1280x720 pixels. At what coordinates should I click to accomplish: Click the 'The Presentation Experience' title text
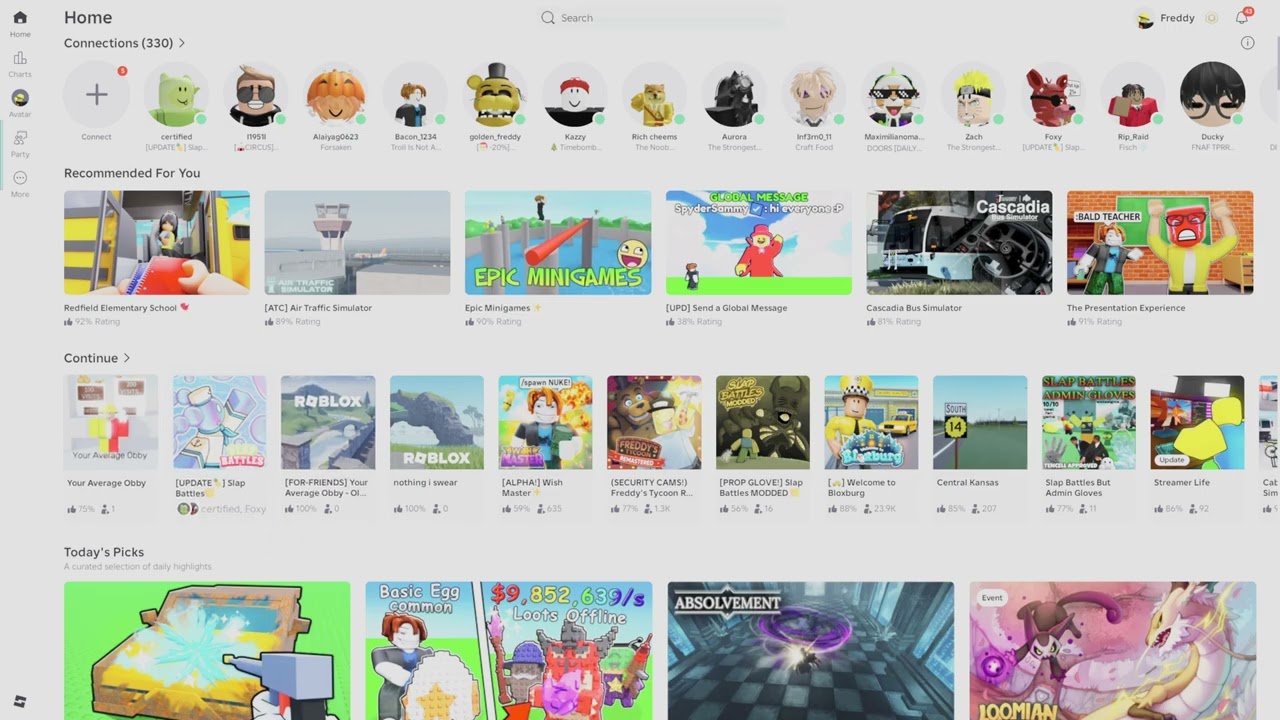[x=1126, y=308]
